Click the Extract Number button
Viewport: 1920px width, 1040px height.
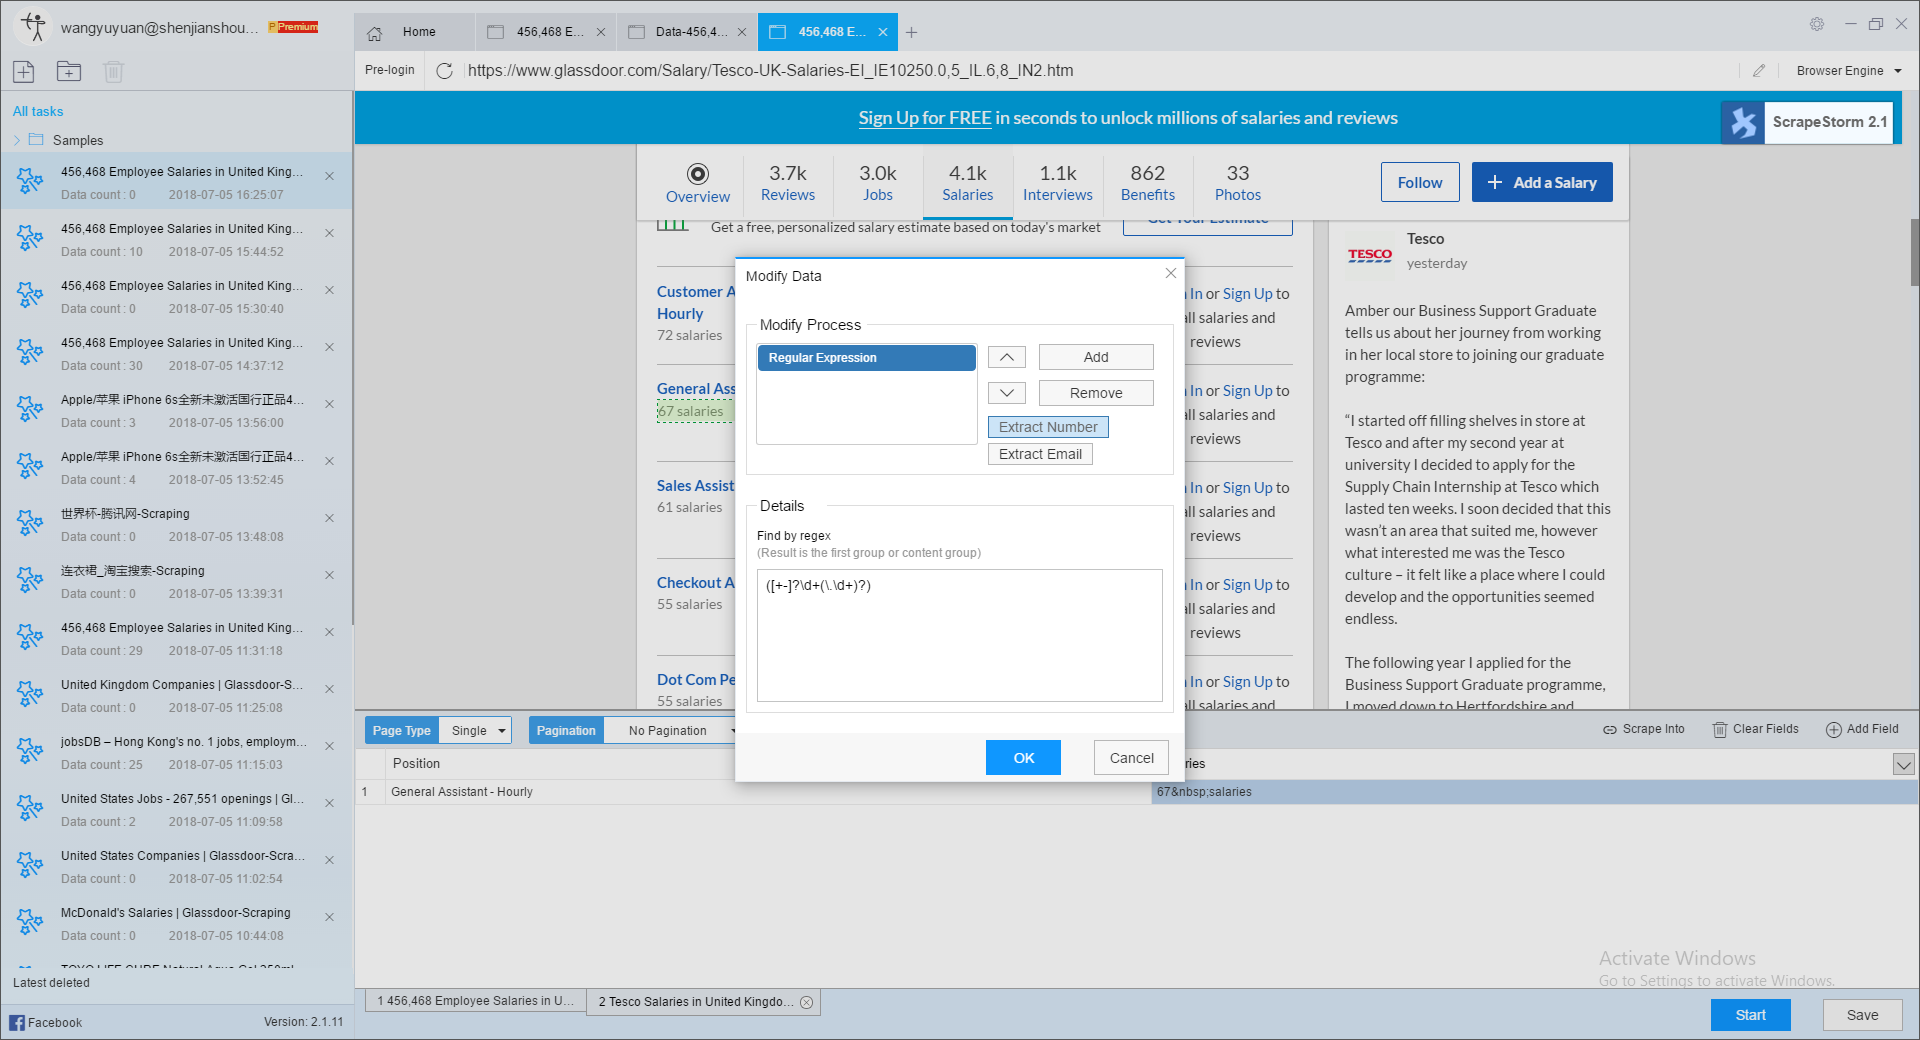pyautogui.click(x=1048, y=427)
